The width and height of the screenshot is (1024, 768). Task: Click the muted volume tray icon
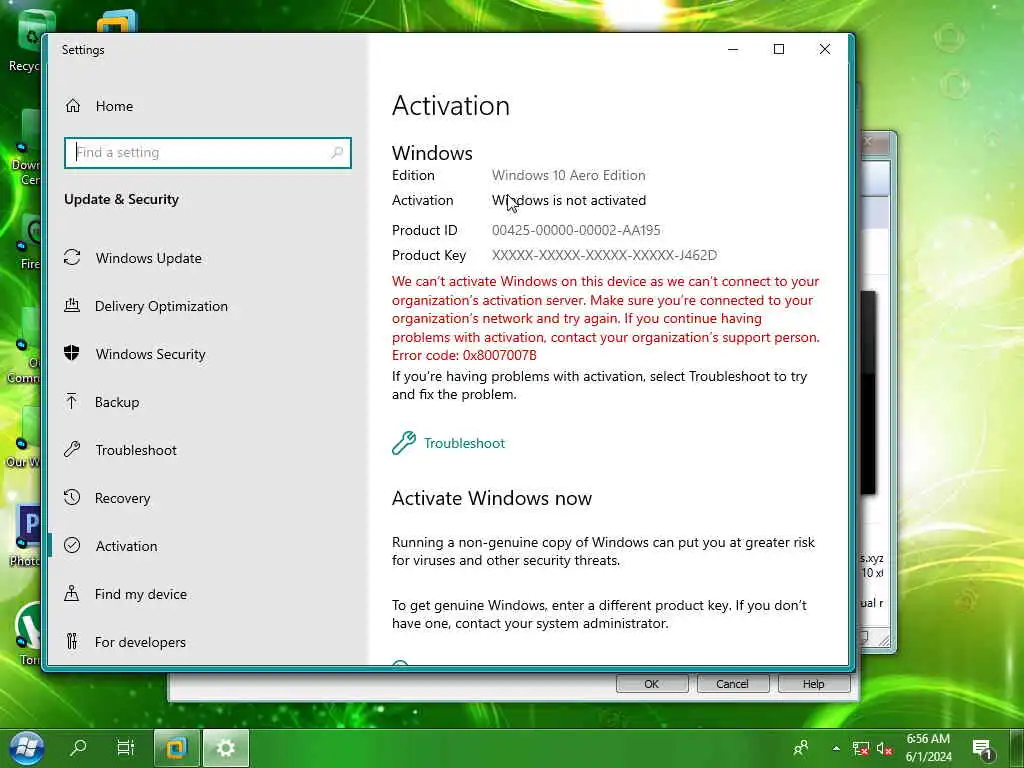click(x=884, y=748)
